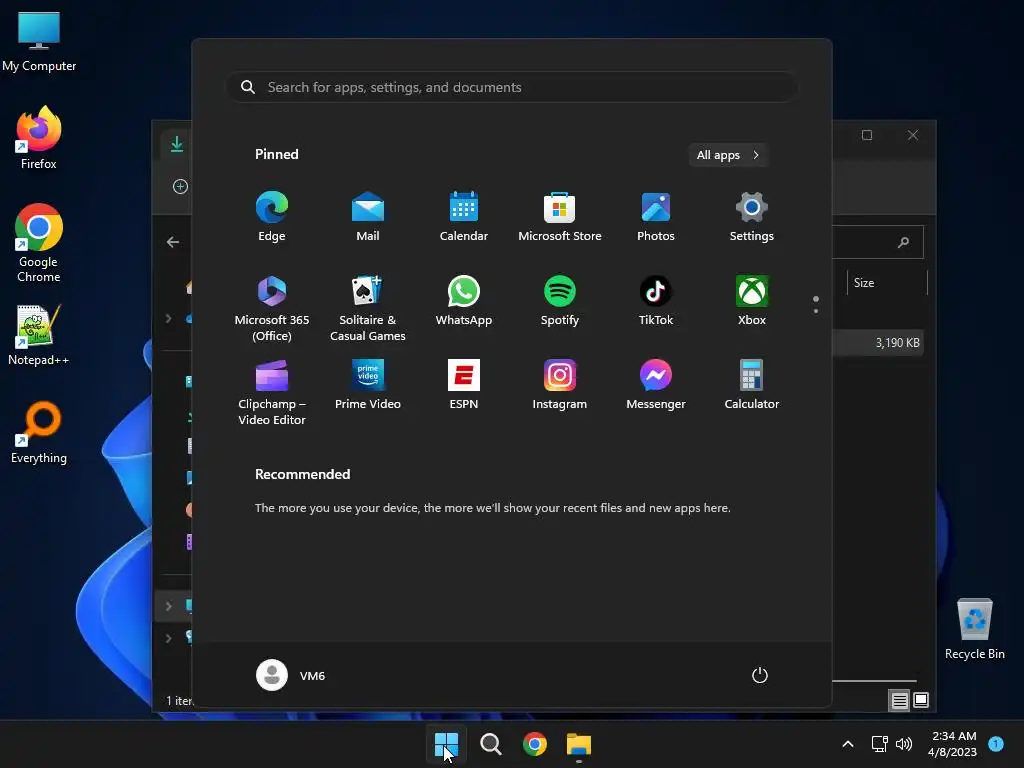Open My Computer desktop icon
Viewport: 1024px width, 768px height.
point(39,42)
